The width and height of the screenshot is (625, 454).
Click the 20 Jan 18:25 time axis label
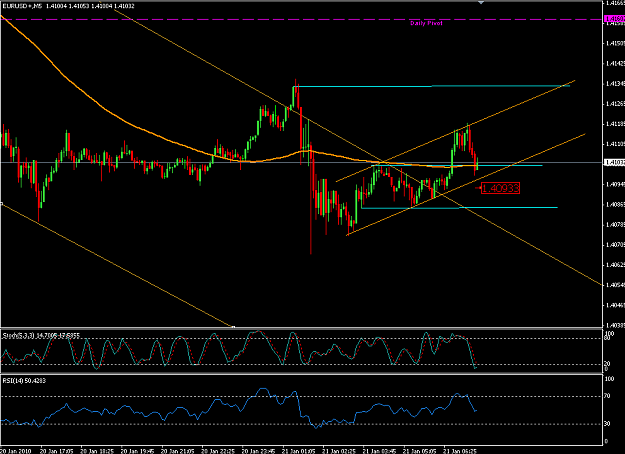tap(97, 451)
